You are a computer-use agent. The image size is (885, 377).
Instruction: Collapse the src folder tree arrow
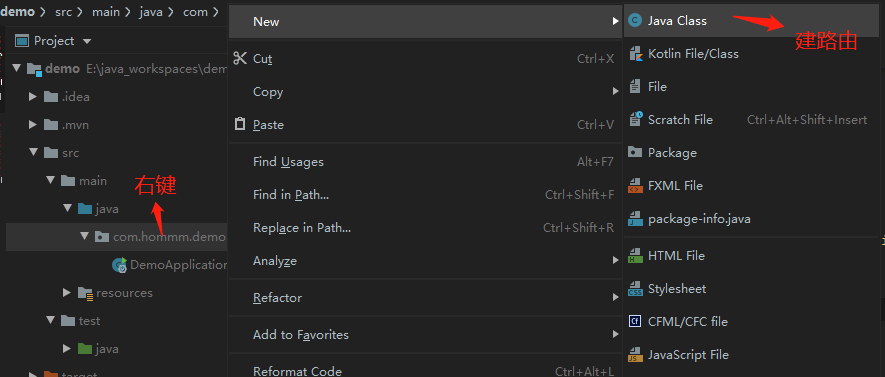pyautogui.click(x=33, y=152)
